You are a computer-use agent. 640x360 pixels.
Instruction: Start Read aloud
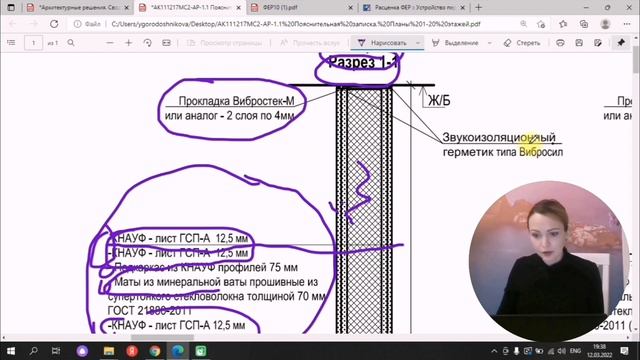point(310,43)
